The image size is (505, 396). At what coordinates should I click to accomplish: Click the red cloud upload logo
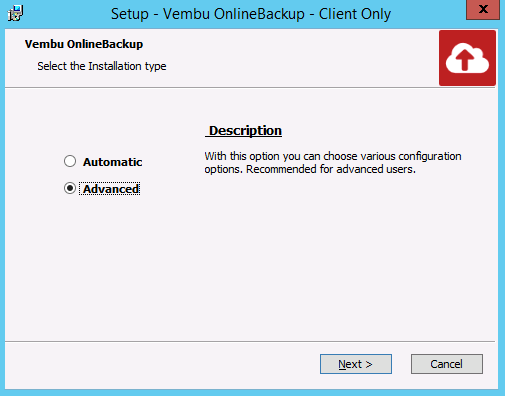point(467,58)
